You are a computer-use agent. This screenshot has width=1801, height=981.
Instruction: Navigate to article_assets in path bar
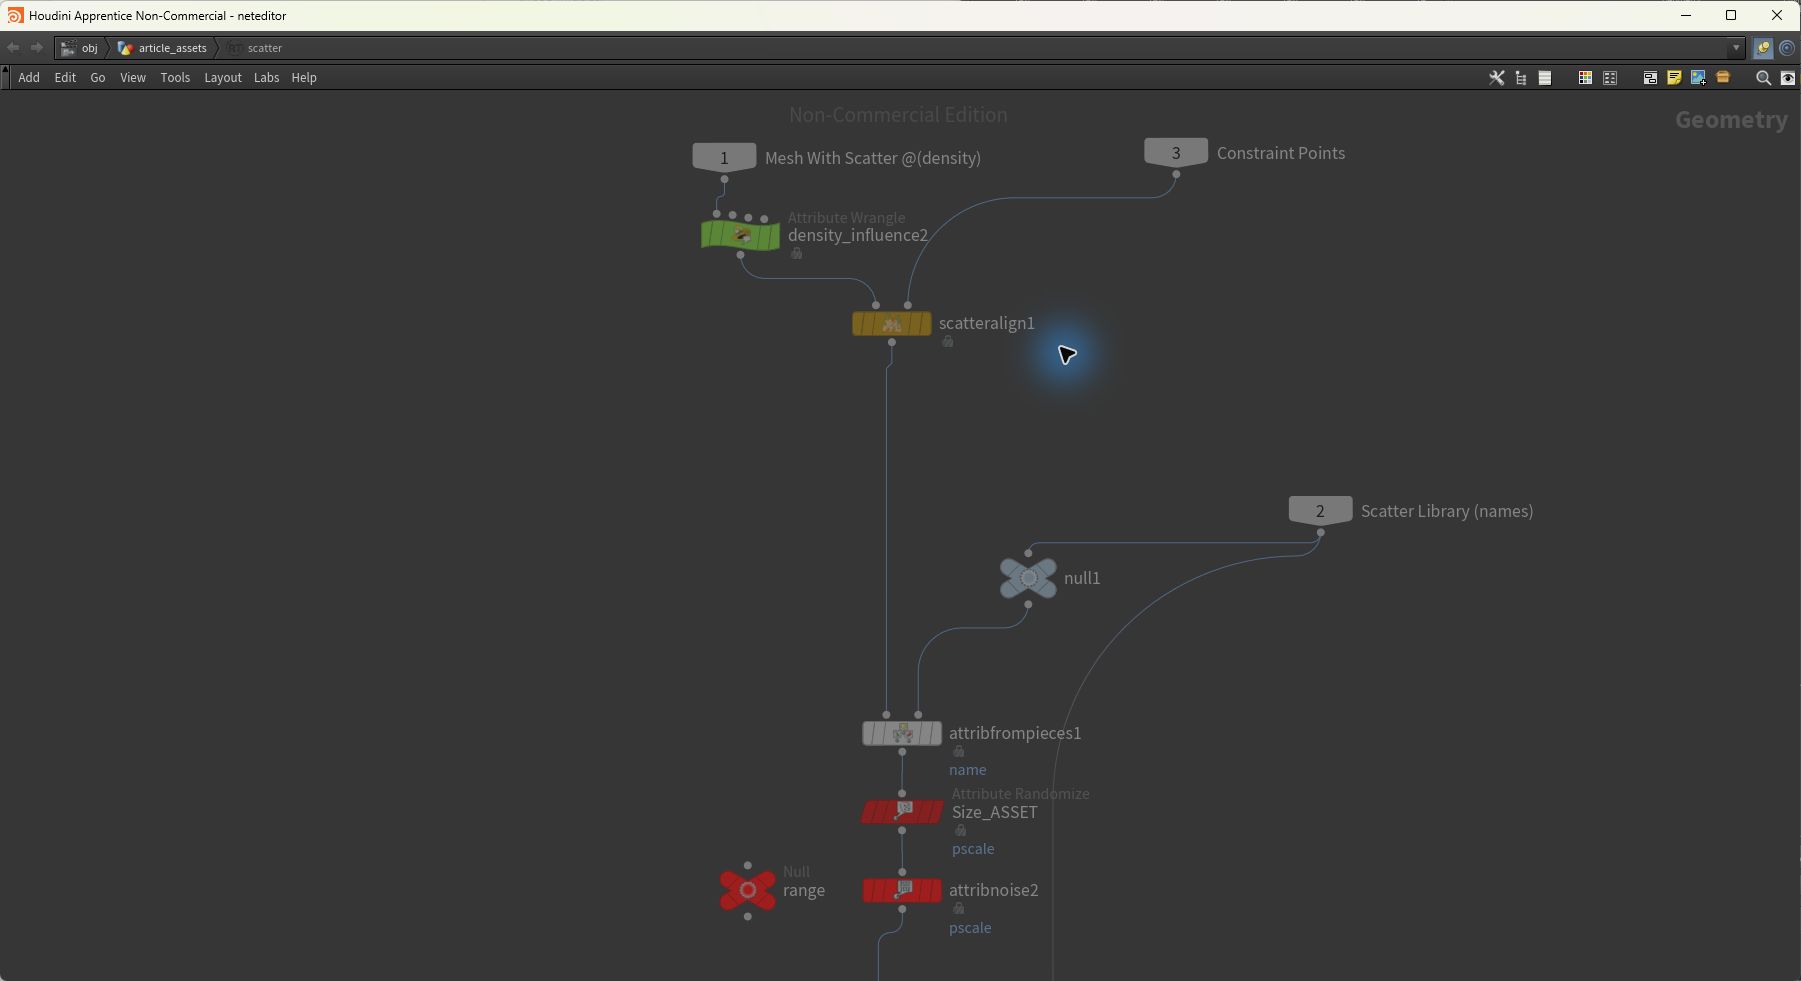[162, 48]
